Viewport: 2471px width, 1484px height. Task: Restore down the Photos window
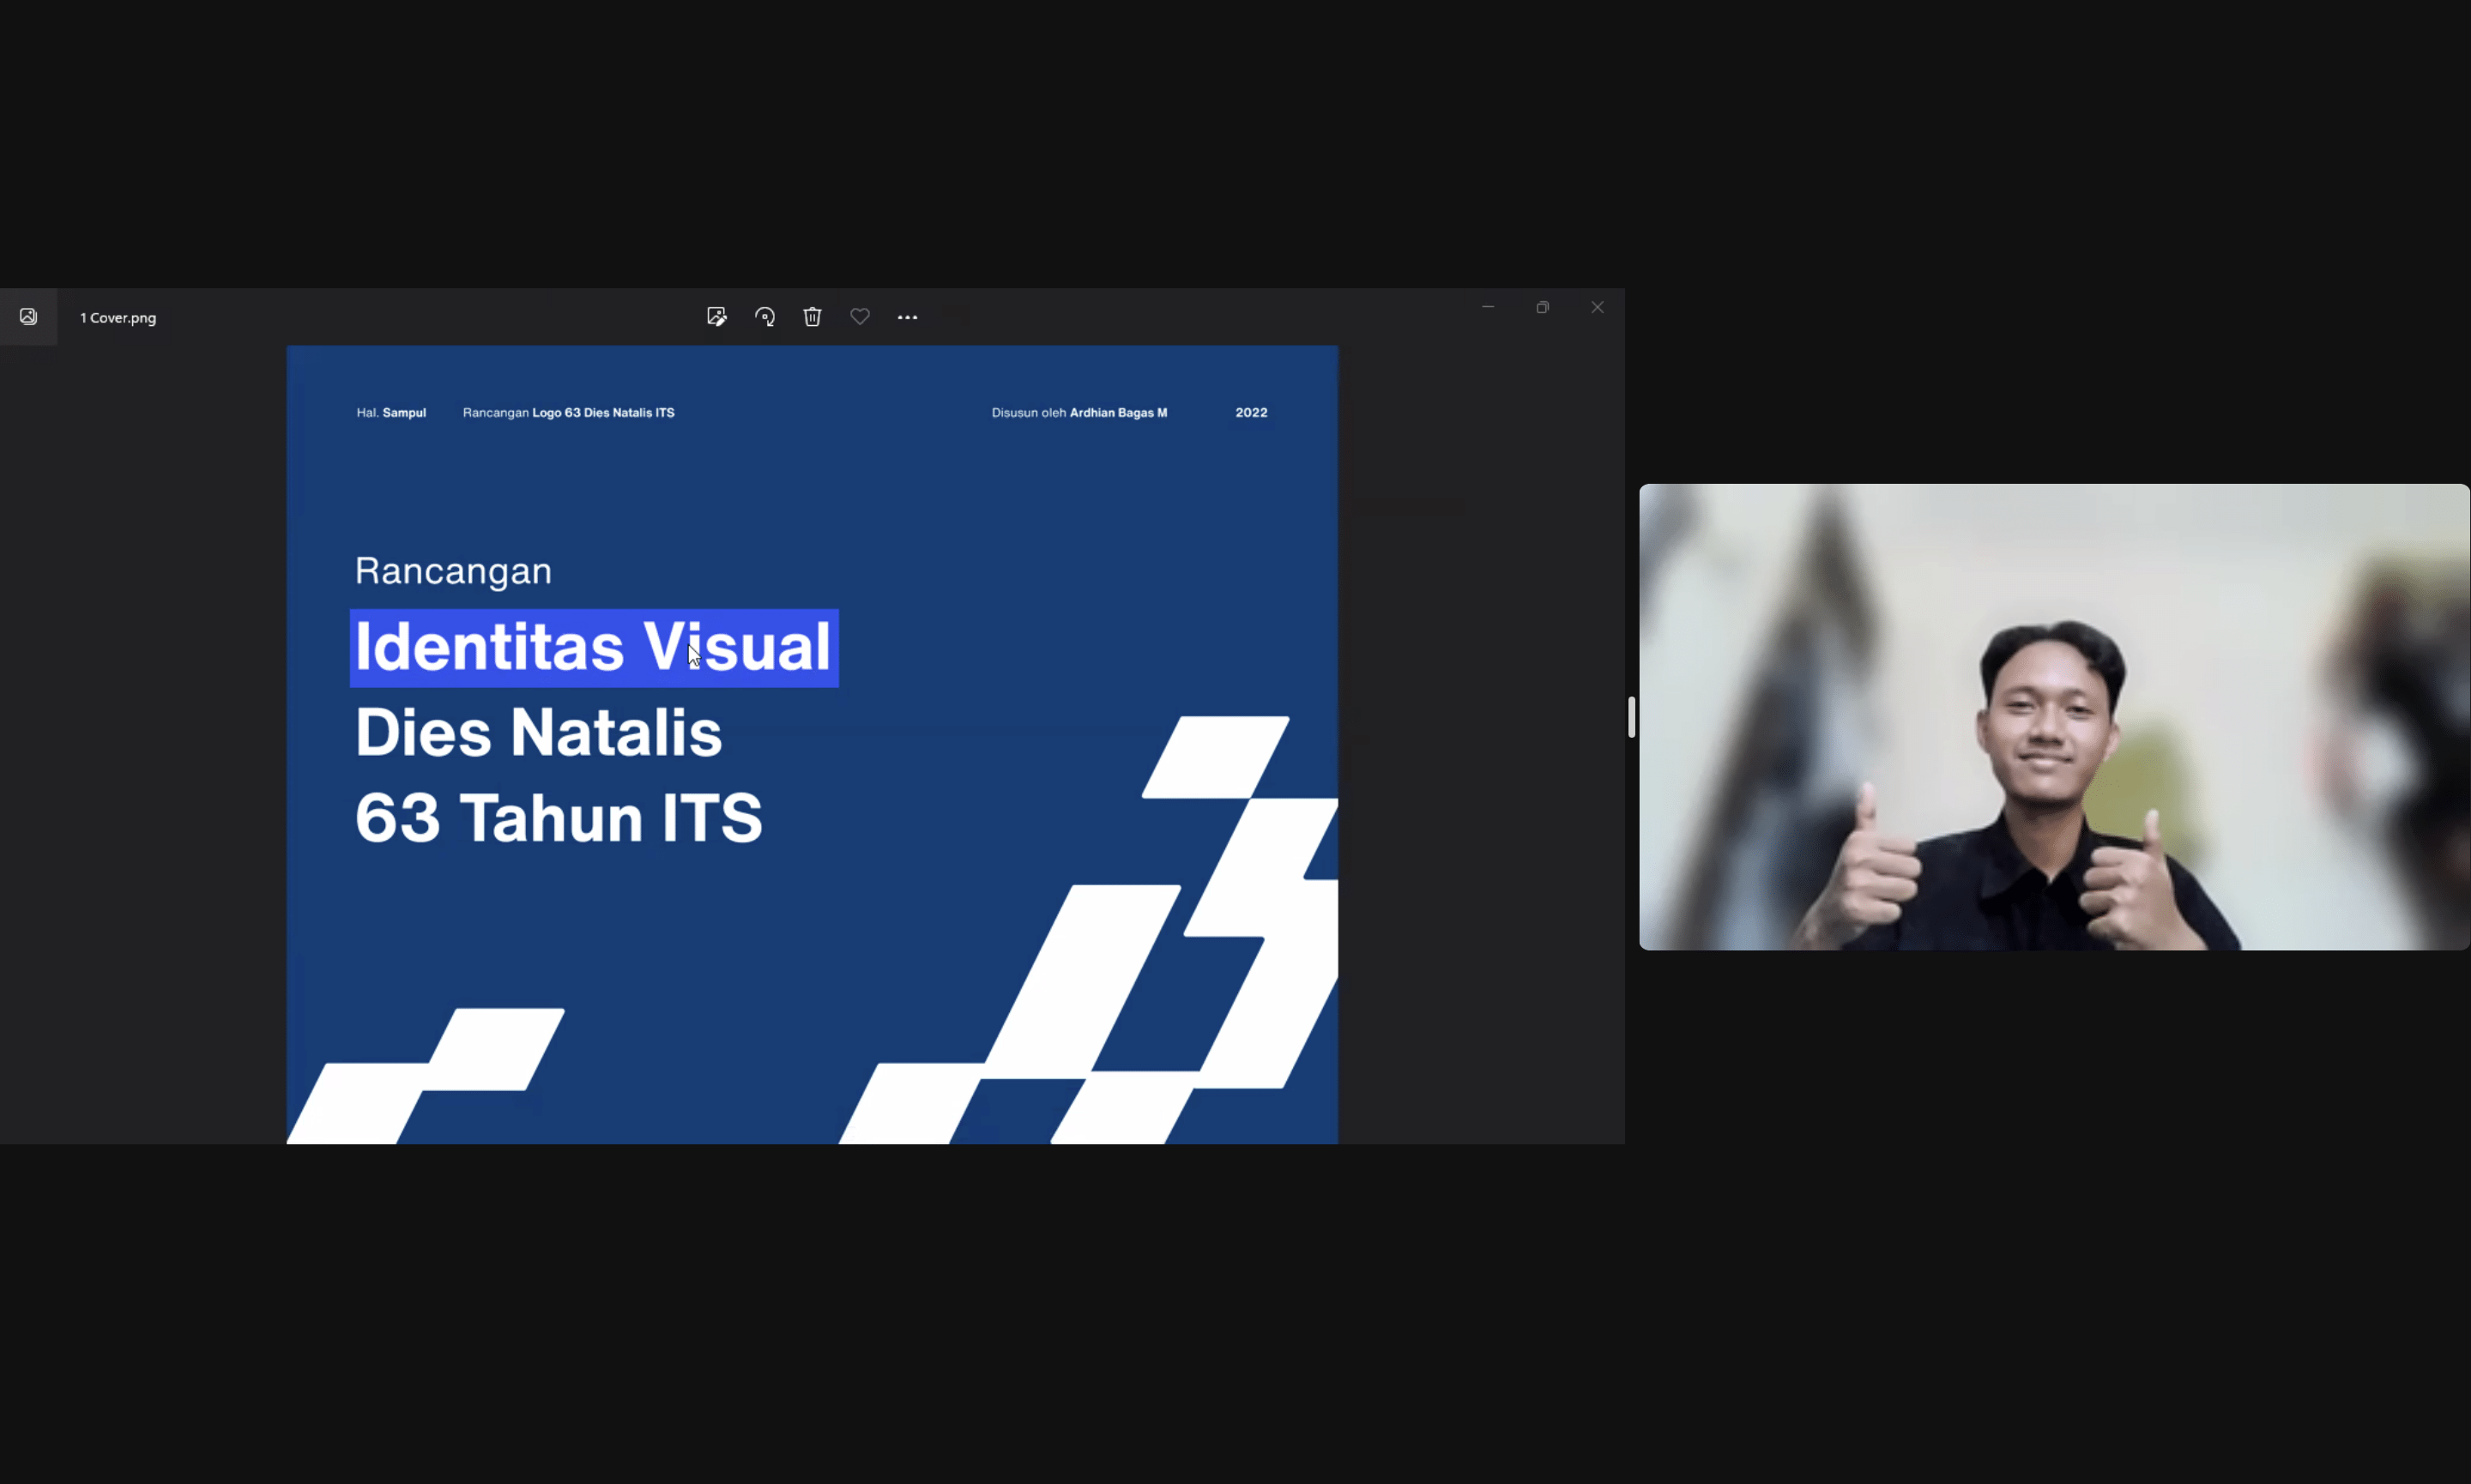tap(1542, 307)
